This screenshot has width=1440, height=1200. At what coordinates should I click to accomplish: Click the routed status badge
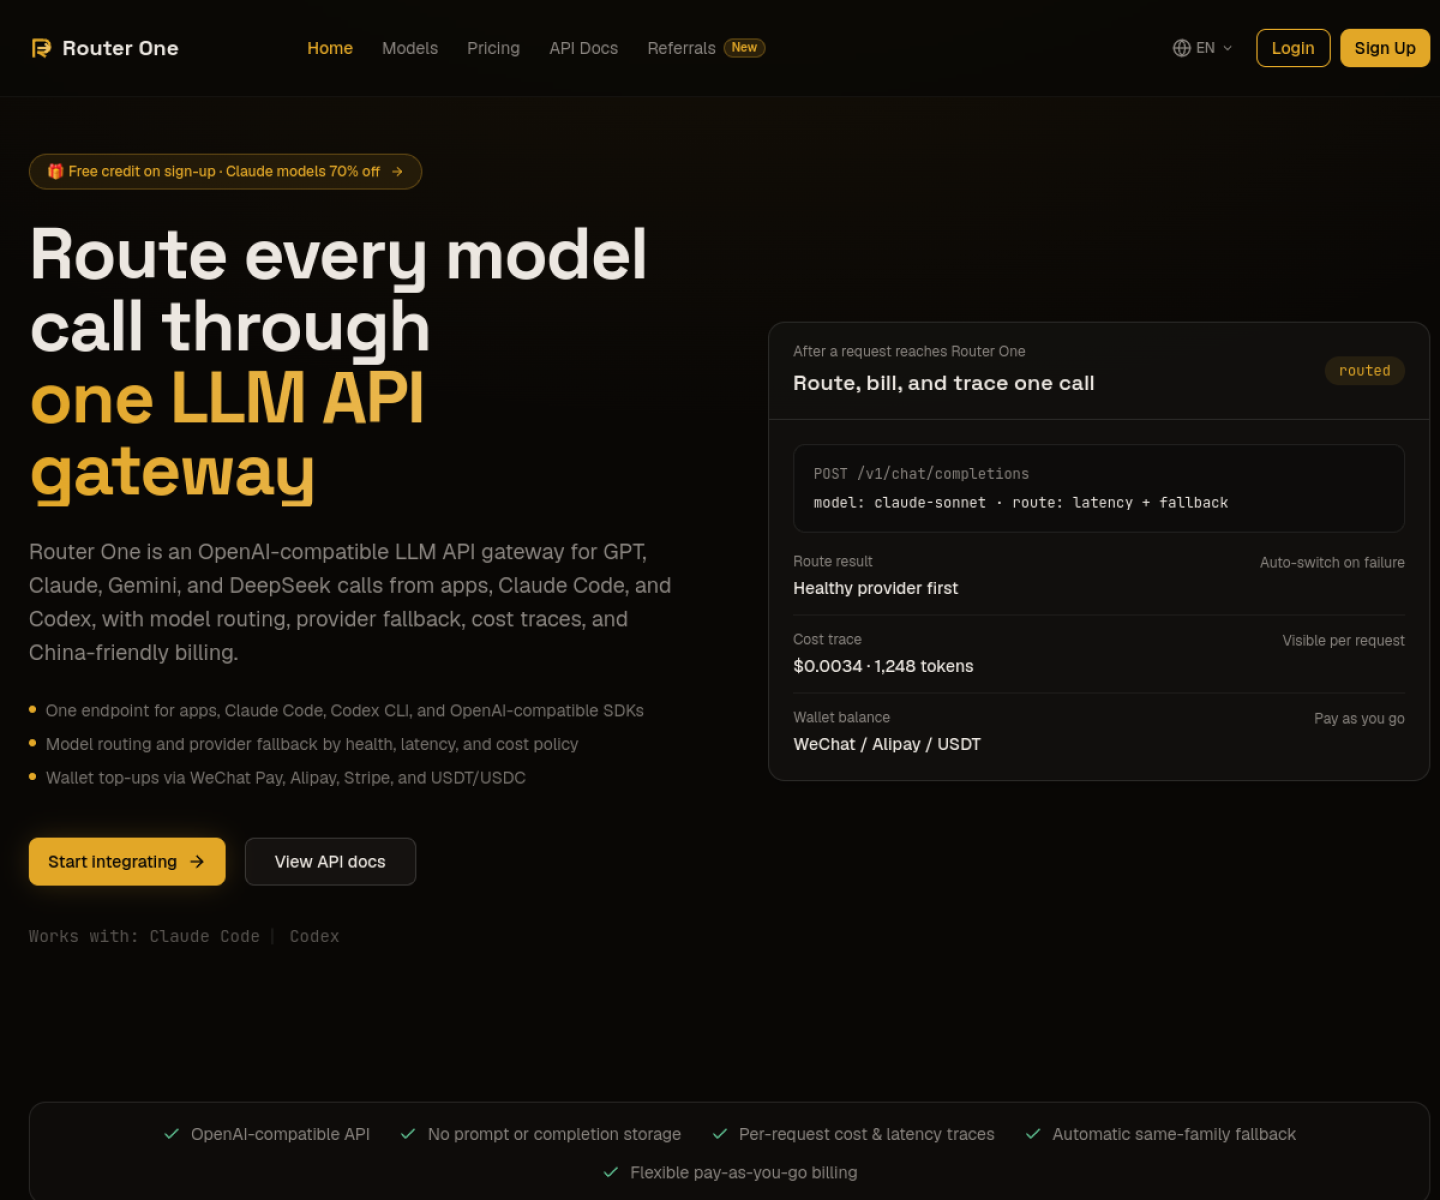tap(1365, 371)
